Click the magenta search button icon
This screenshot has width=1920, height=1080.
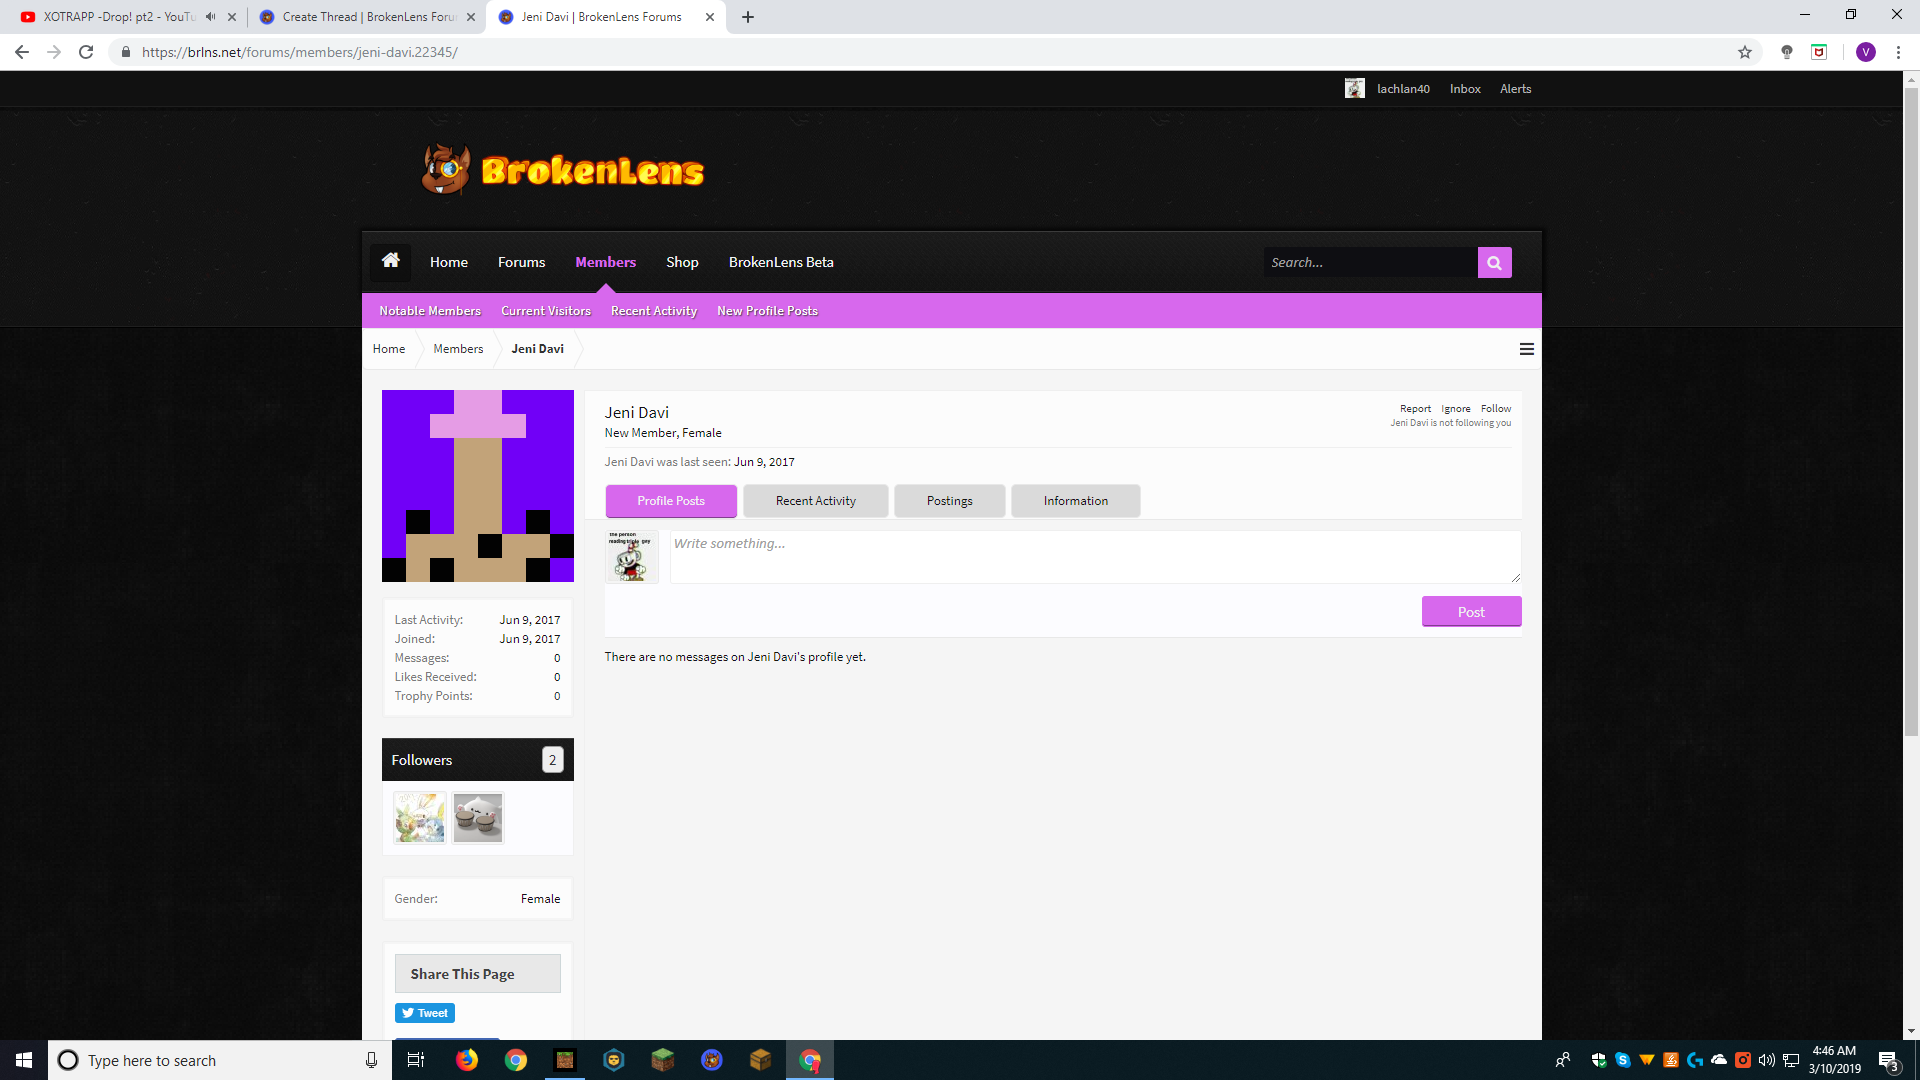click(1494, 262)
